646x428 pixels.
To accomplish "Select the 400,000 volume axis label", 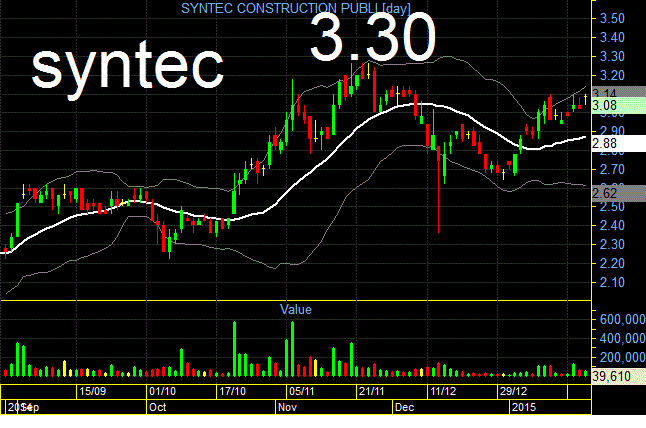I will pos(623,339).
